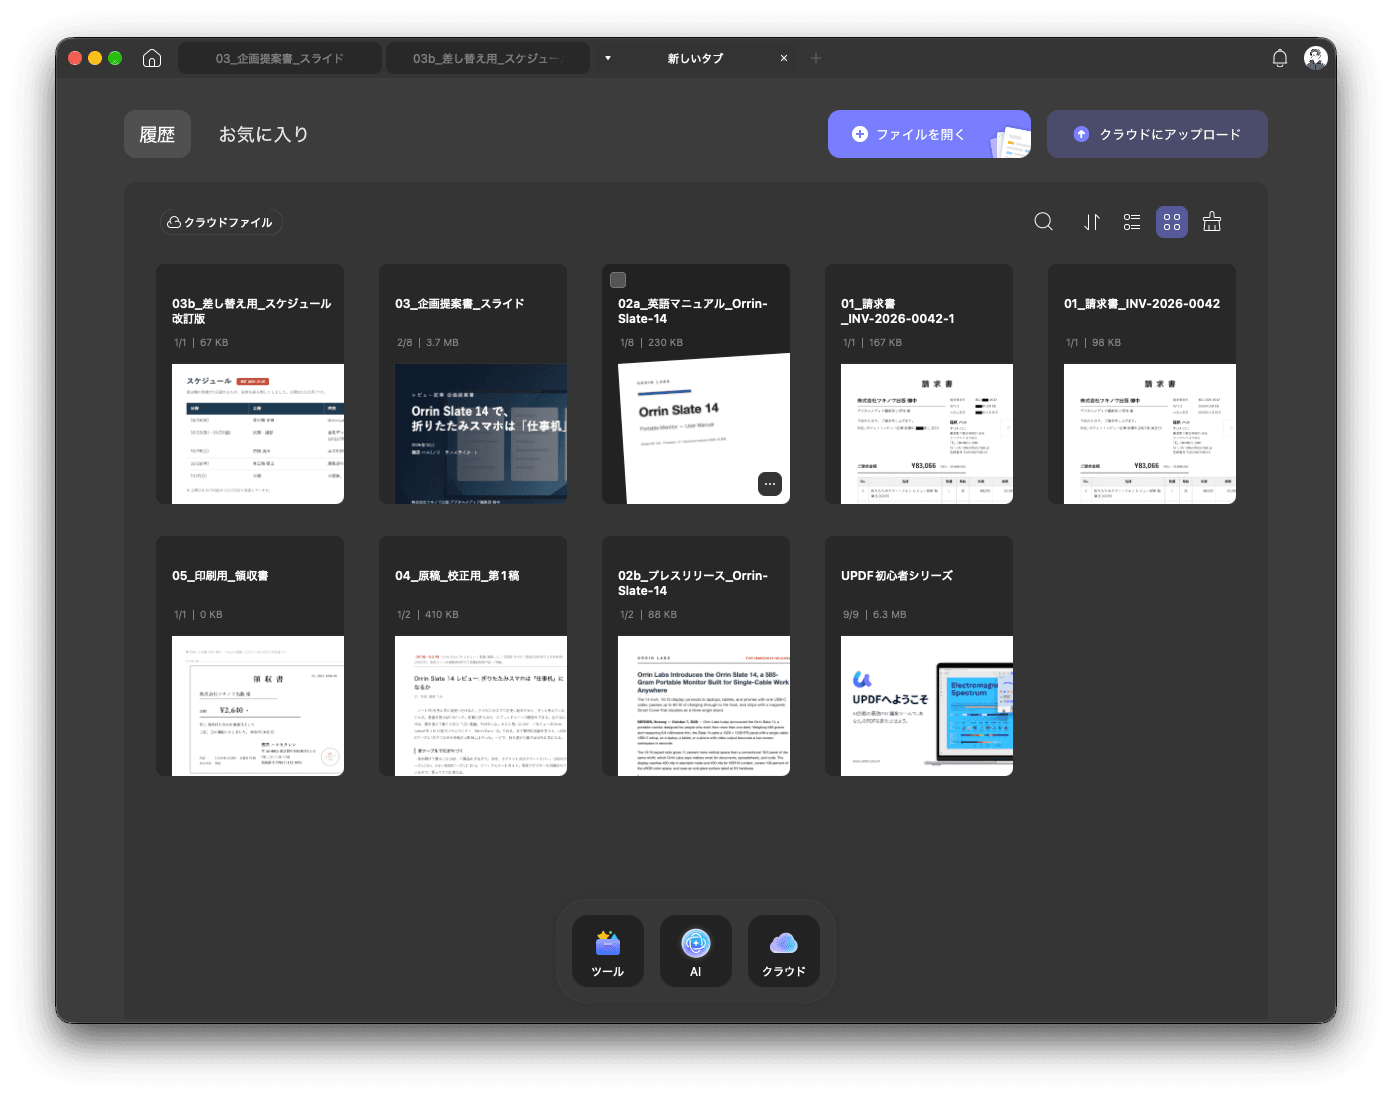
Task: Click the "2/8 | 3.7 MB" file info
Action: pos(428,342)
